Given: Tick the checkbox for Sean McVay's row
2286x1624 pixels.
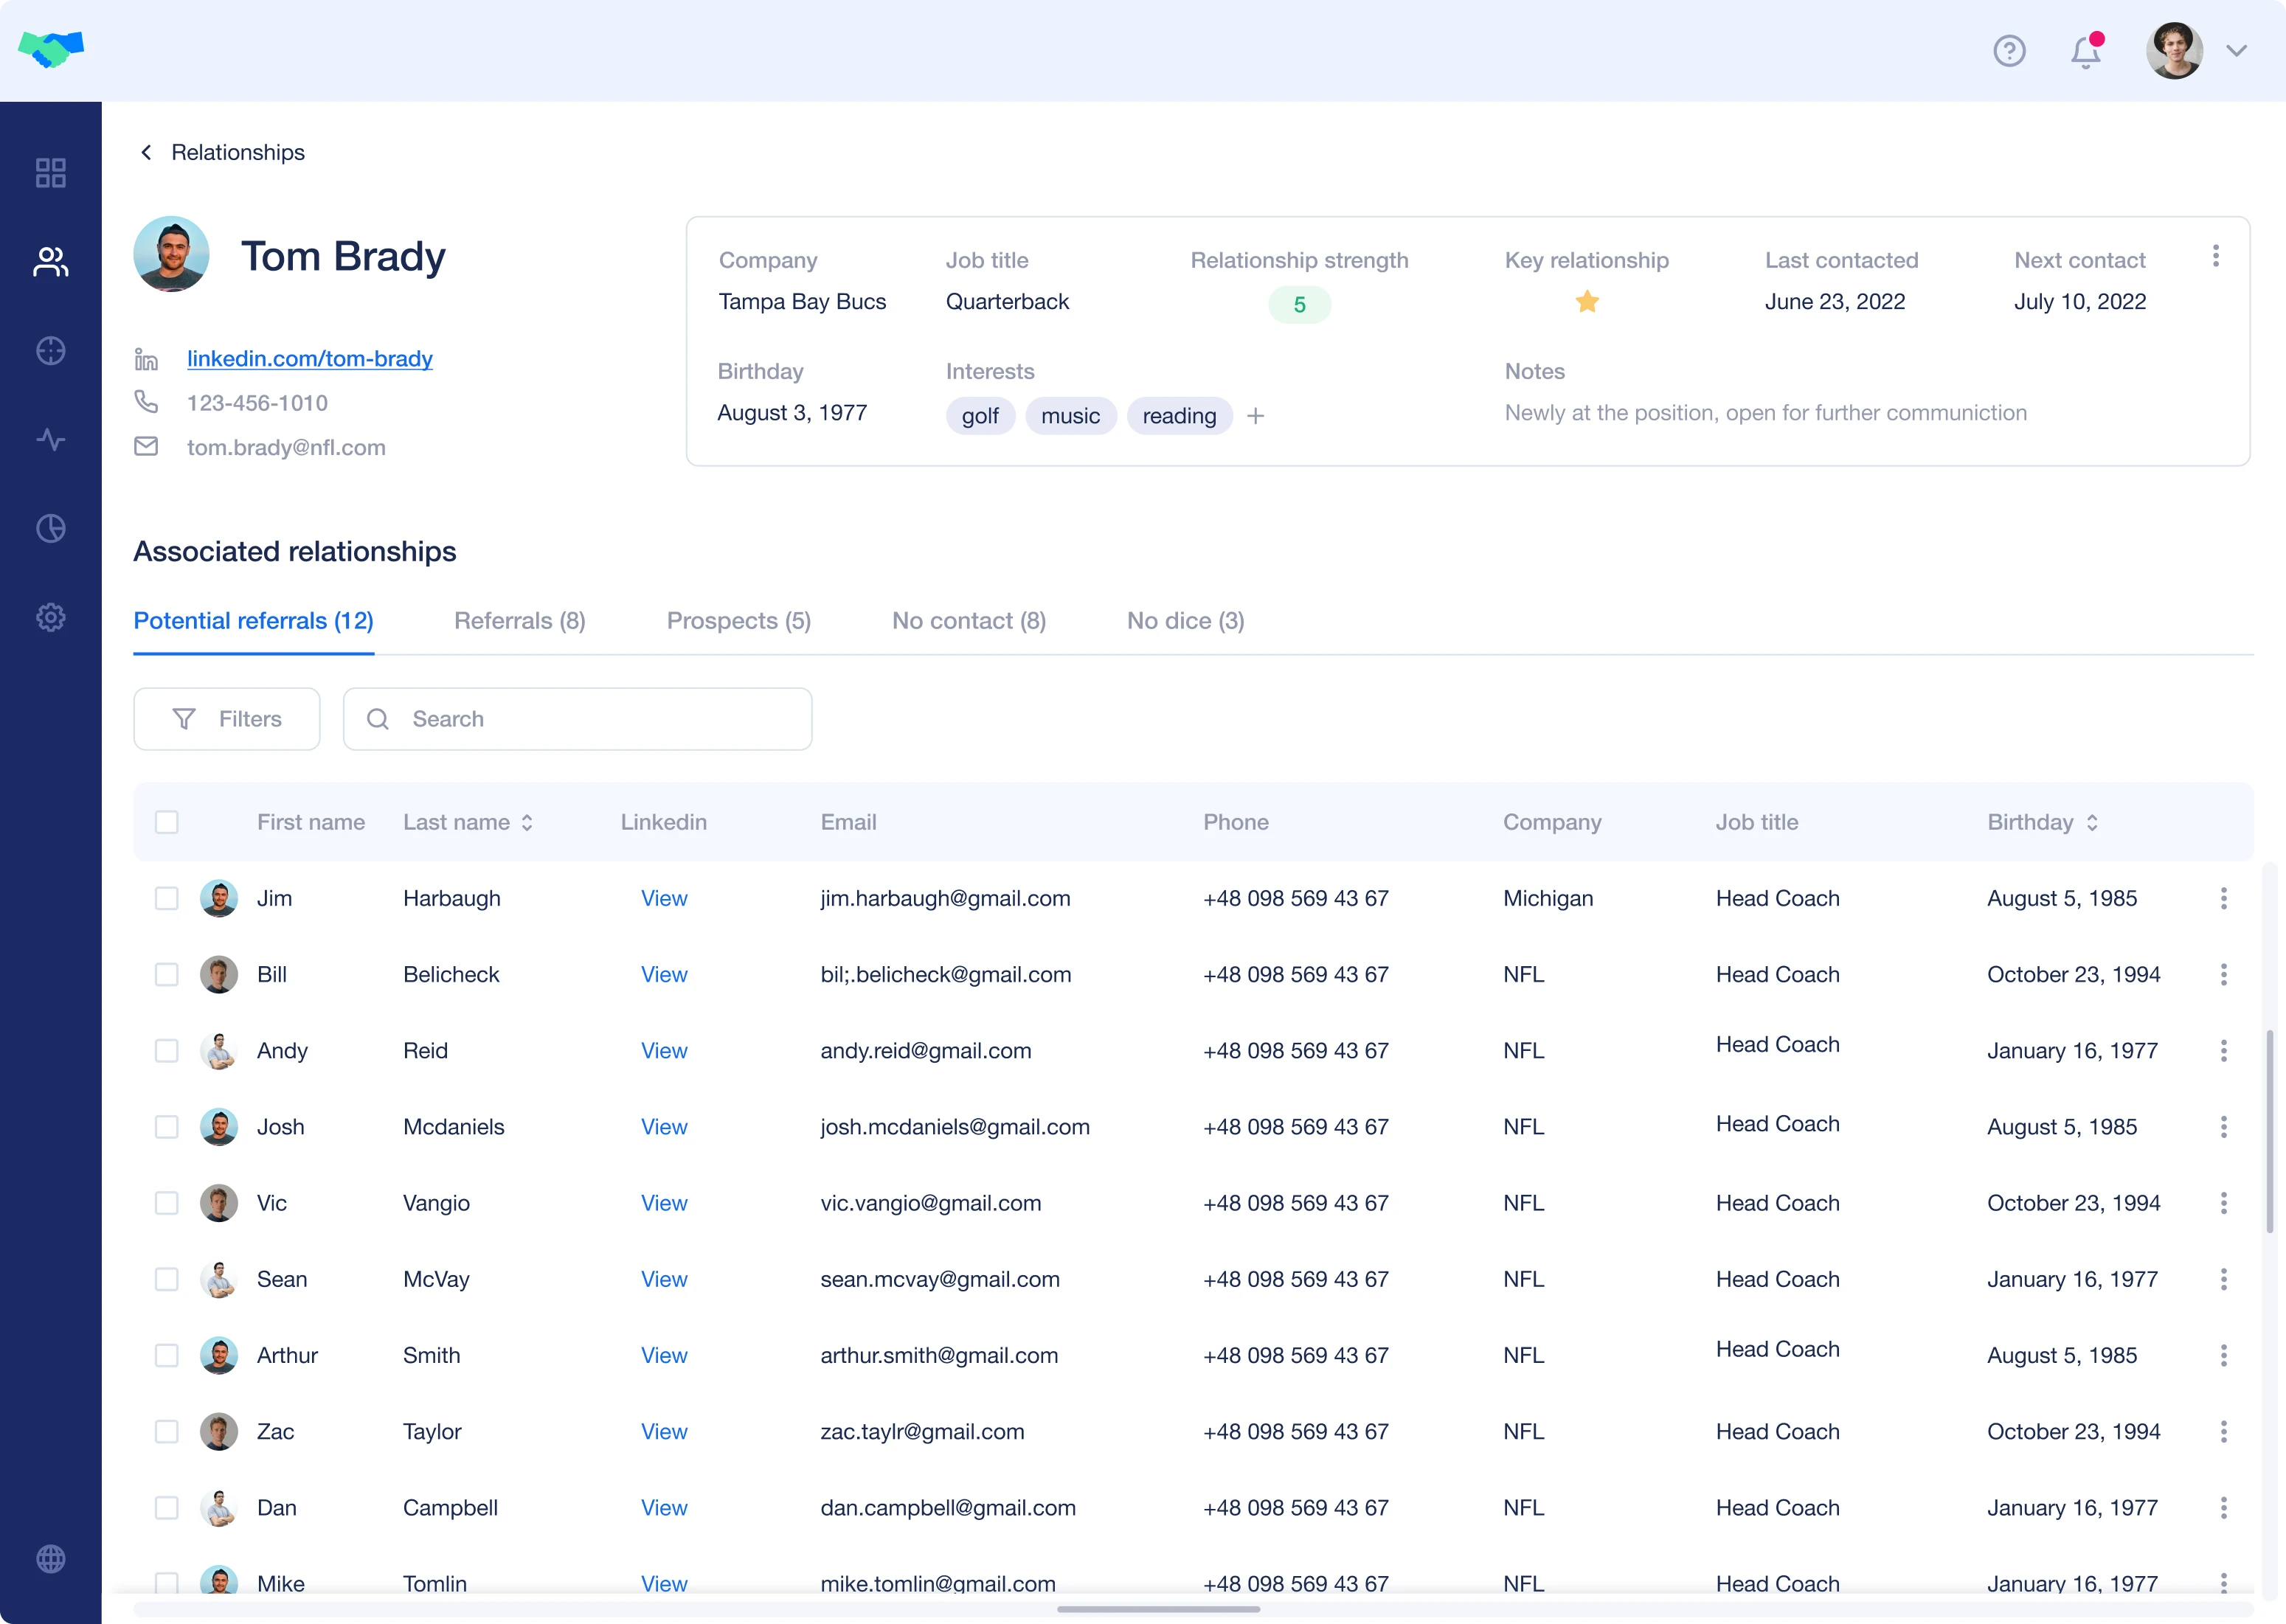Looking at the screenshot, I should (x=166, y=1279).
